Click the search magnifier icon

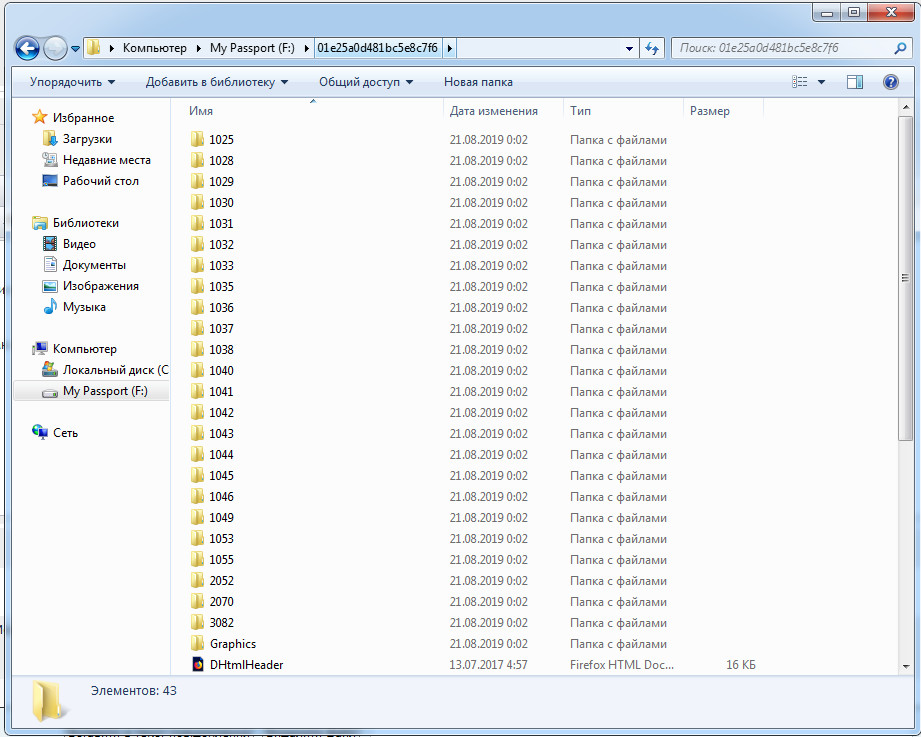pos(899,48)
